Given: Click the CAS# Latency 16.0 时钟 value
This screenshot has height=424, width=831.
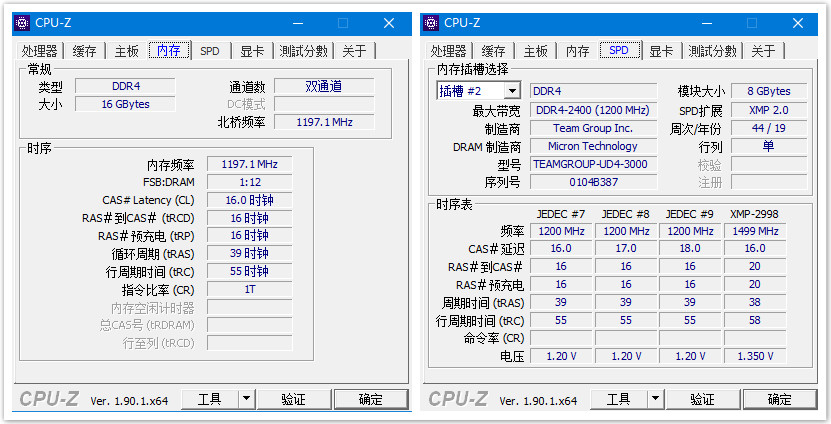Looking at the screenshot, I should pos(249,200).
